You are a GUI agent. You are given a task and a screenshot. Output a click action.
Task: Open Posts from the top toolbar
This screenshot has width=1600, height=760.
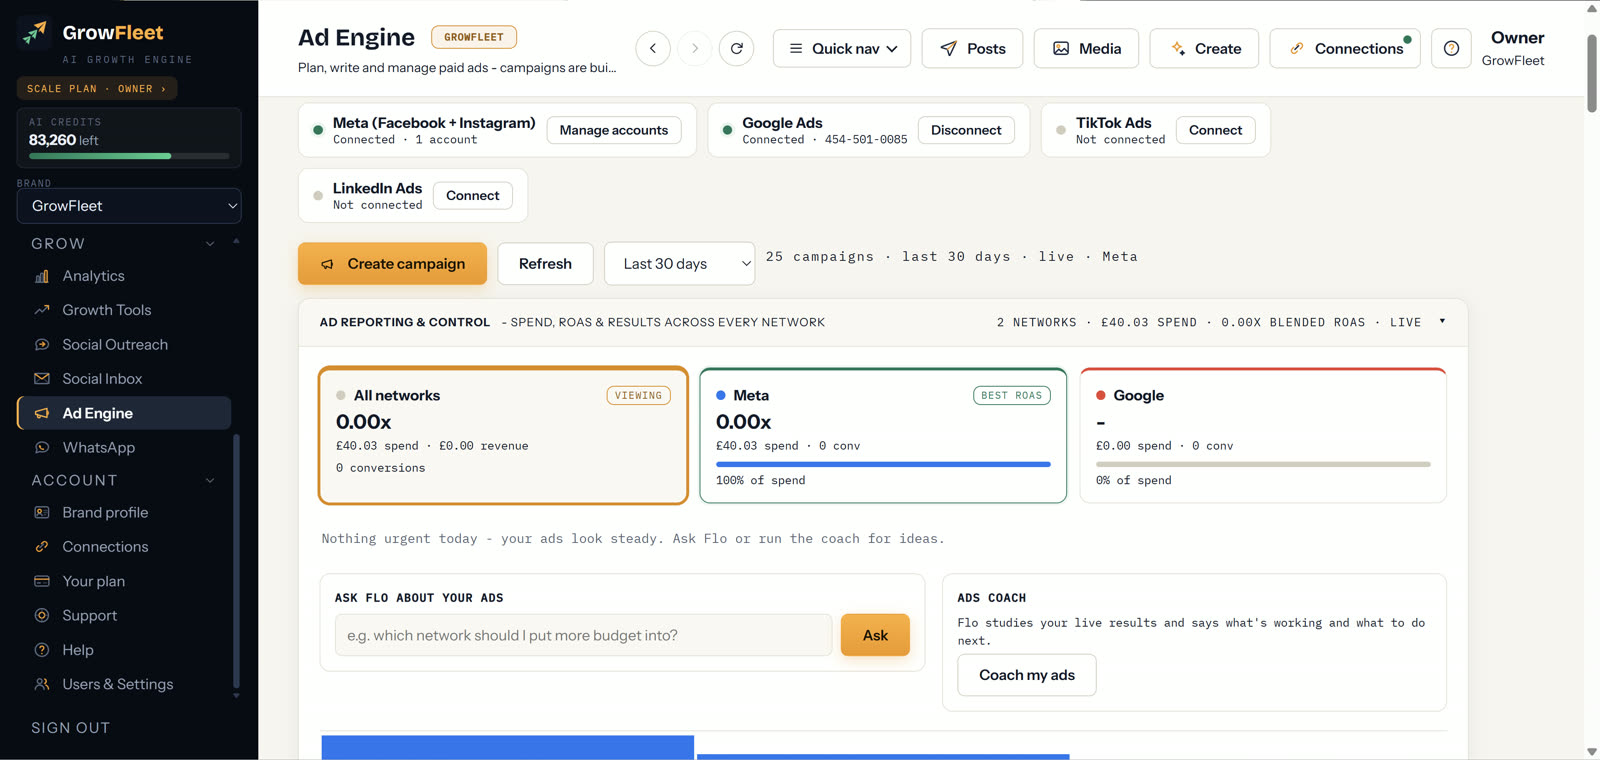pyautogui.click(x=972, y=48)
